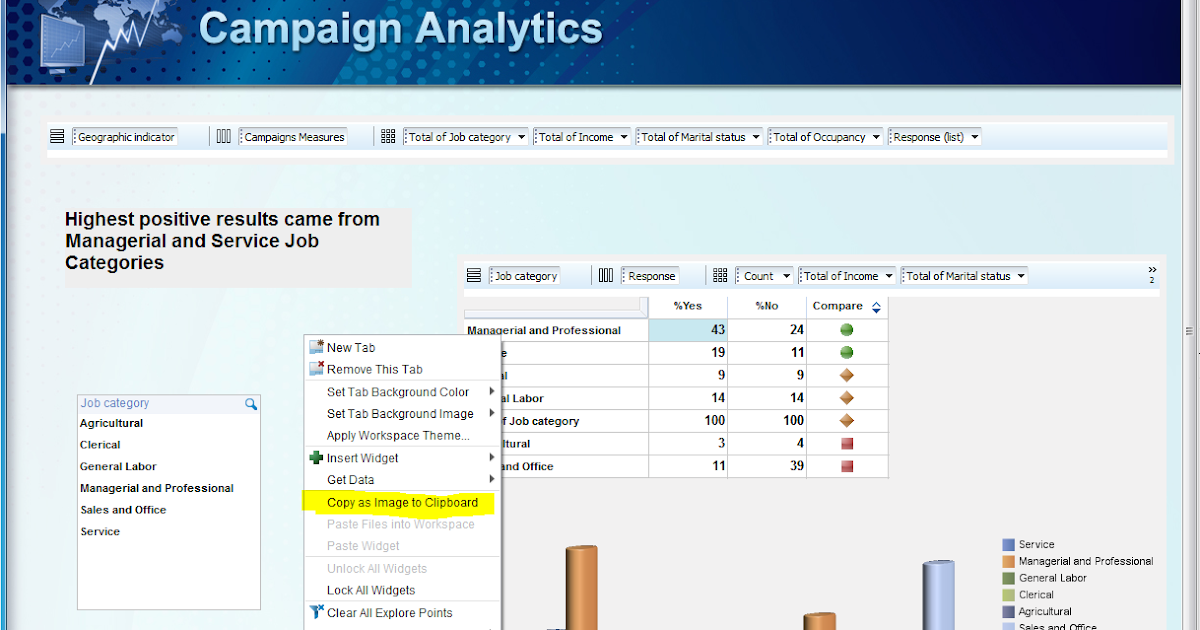This screenshot has height=630, width=1200.
Task: Click the columns icon beside Campaigns Measures
Action: pyautogui.click(x=223, y=136)
